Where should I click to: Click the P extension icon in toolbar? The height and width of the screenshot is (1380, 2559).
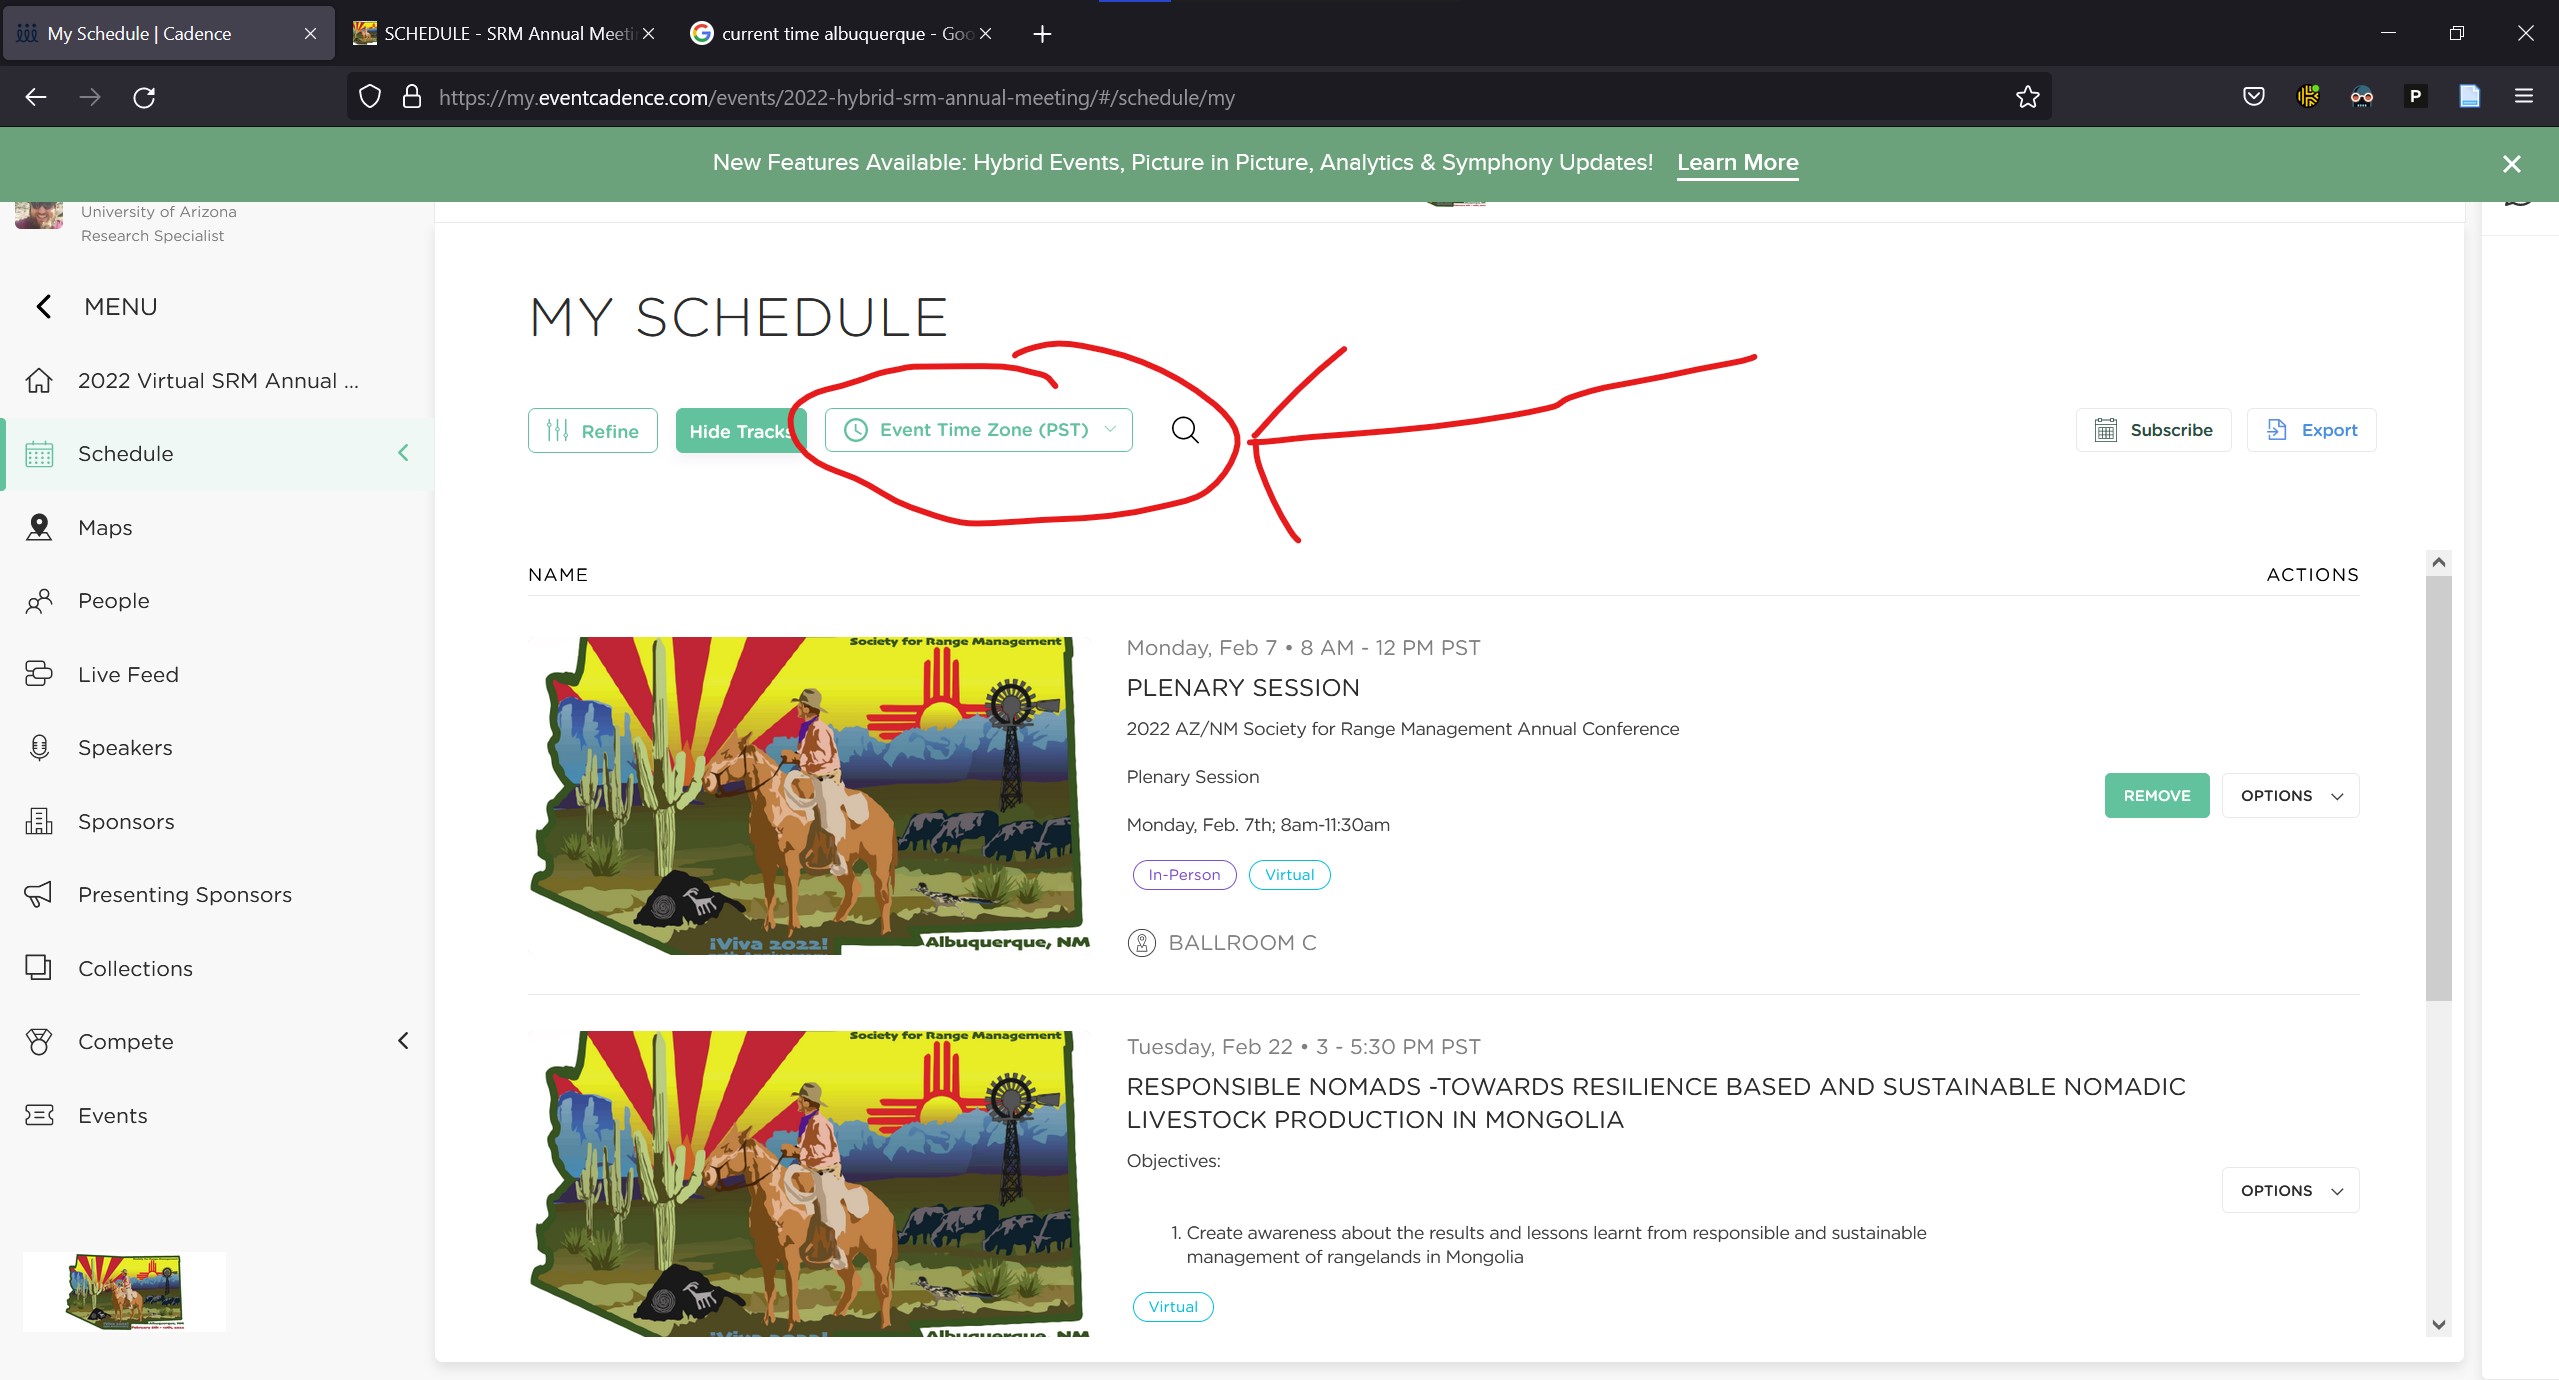[x=2415, y=97]
